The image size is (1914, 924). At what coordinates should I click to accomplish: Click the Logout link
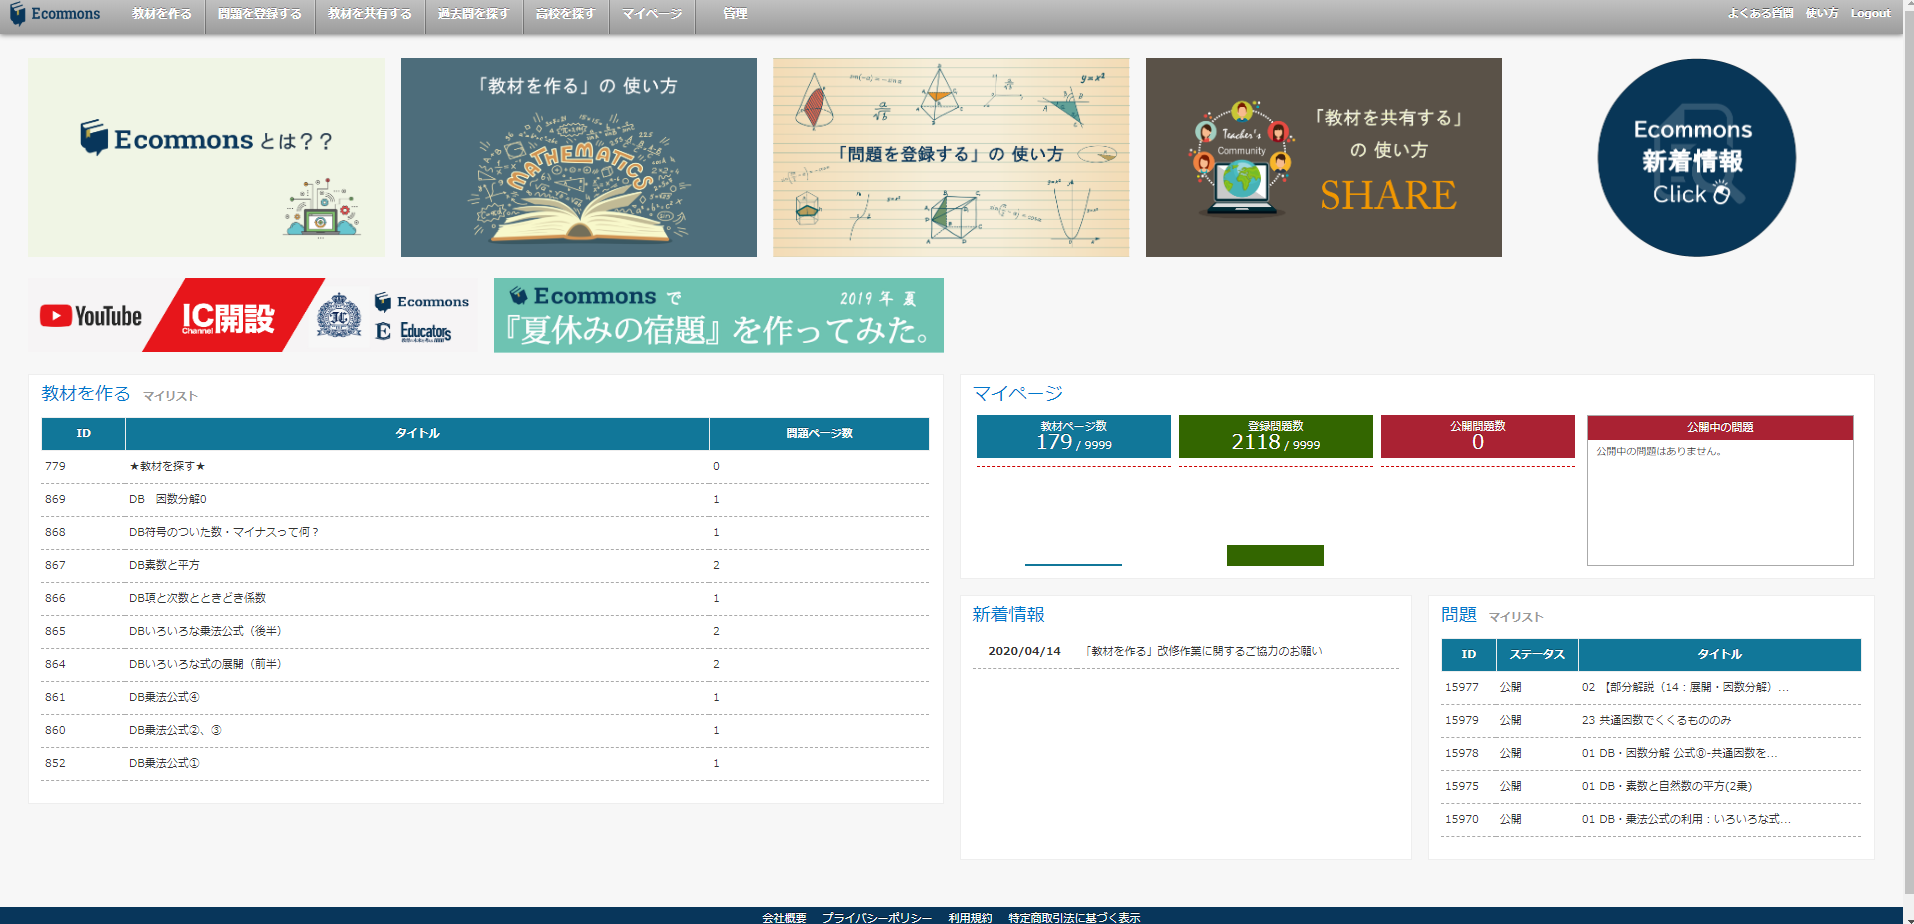tap(1870, 13)
